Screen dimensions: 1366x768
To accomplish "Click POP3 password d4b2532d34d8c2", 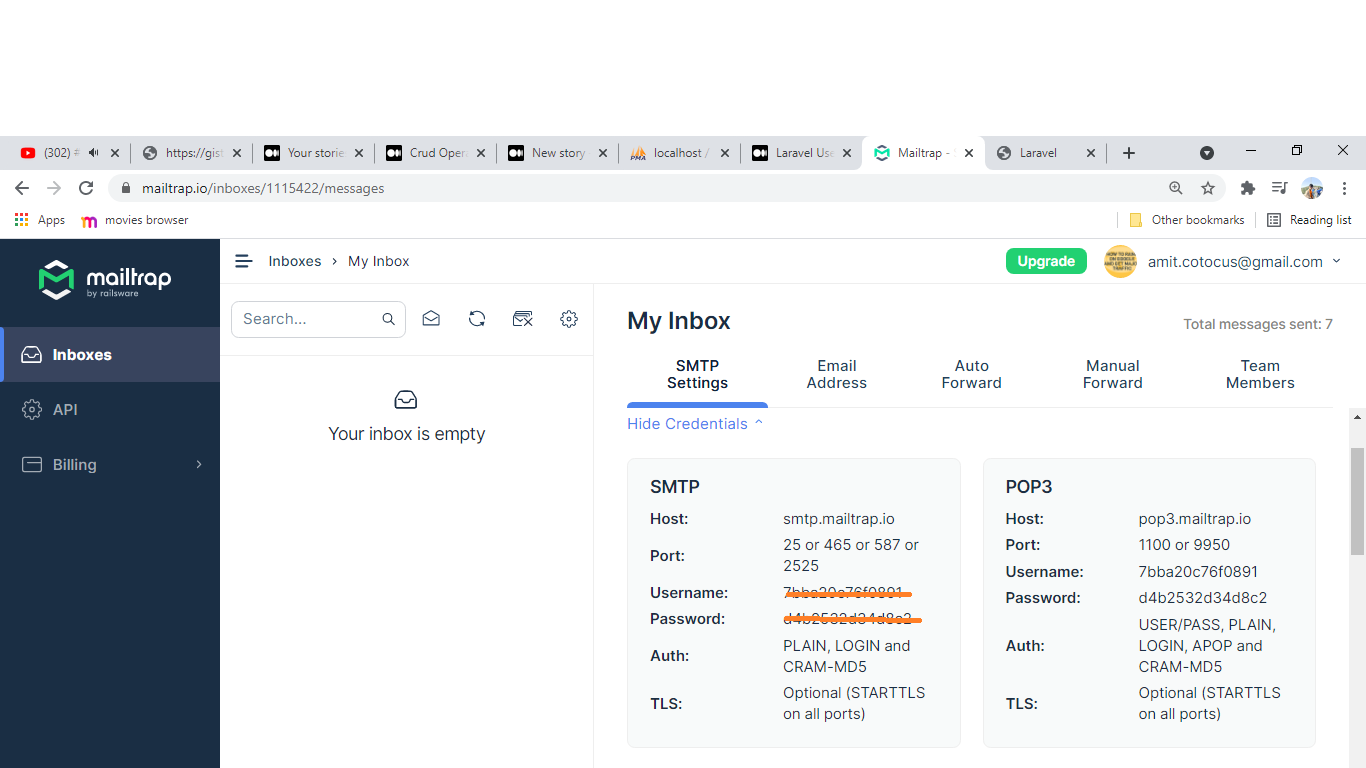I will coord(1203,598).
